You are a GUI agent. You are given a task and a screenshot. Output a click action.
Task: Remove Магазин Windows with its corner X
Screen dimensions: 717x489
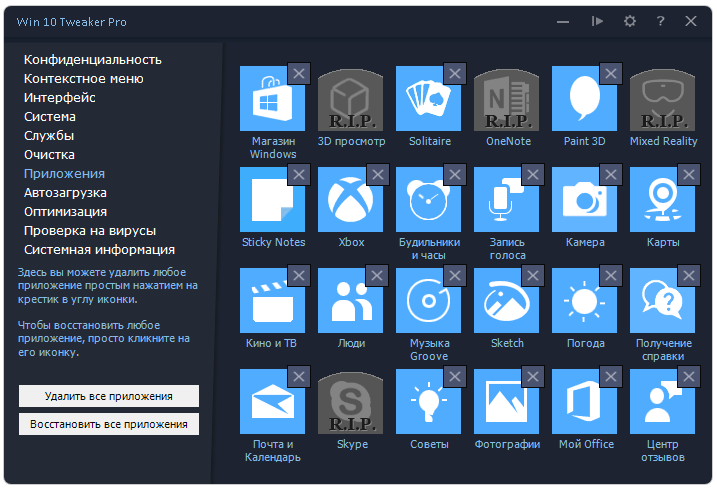[299, 74]
